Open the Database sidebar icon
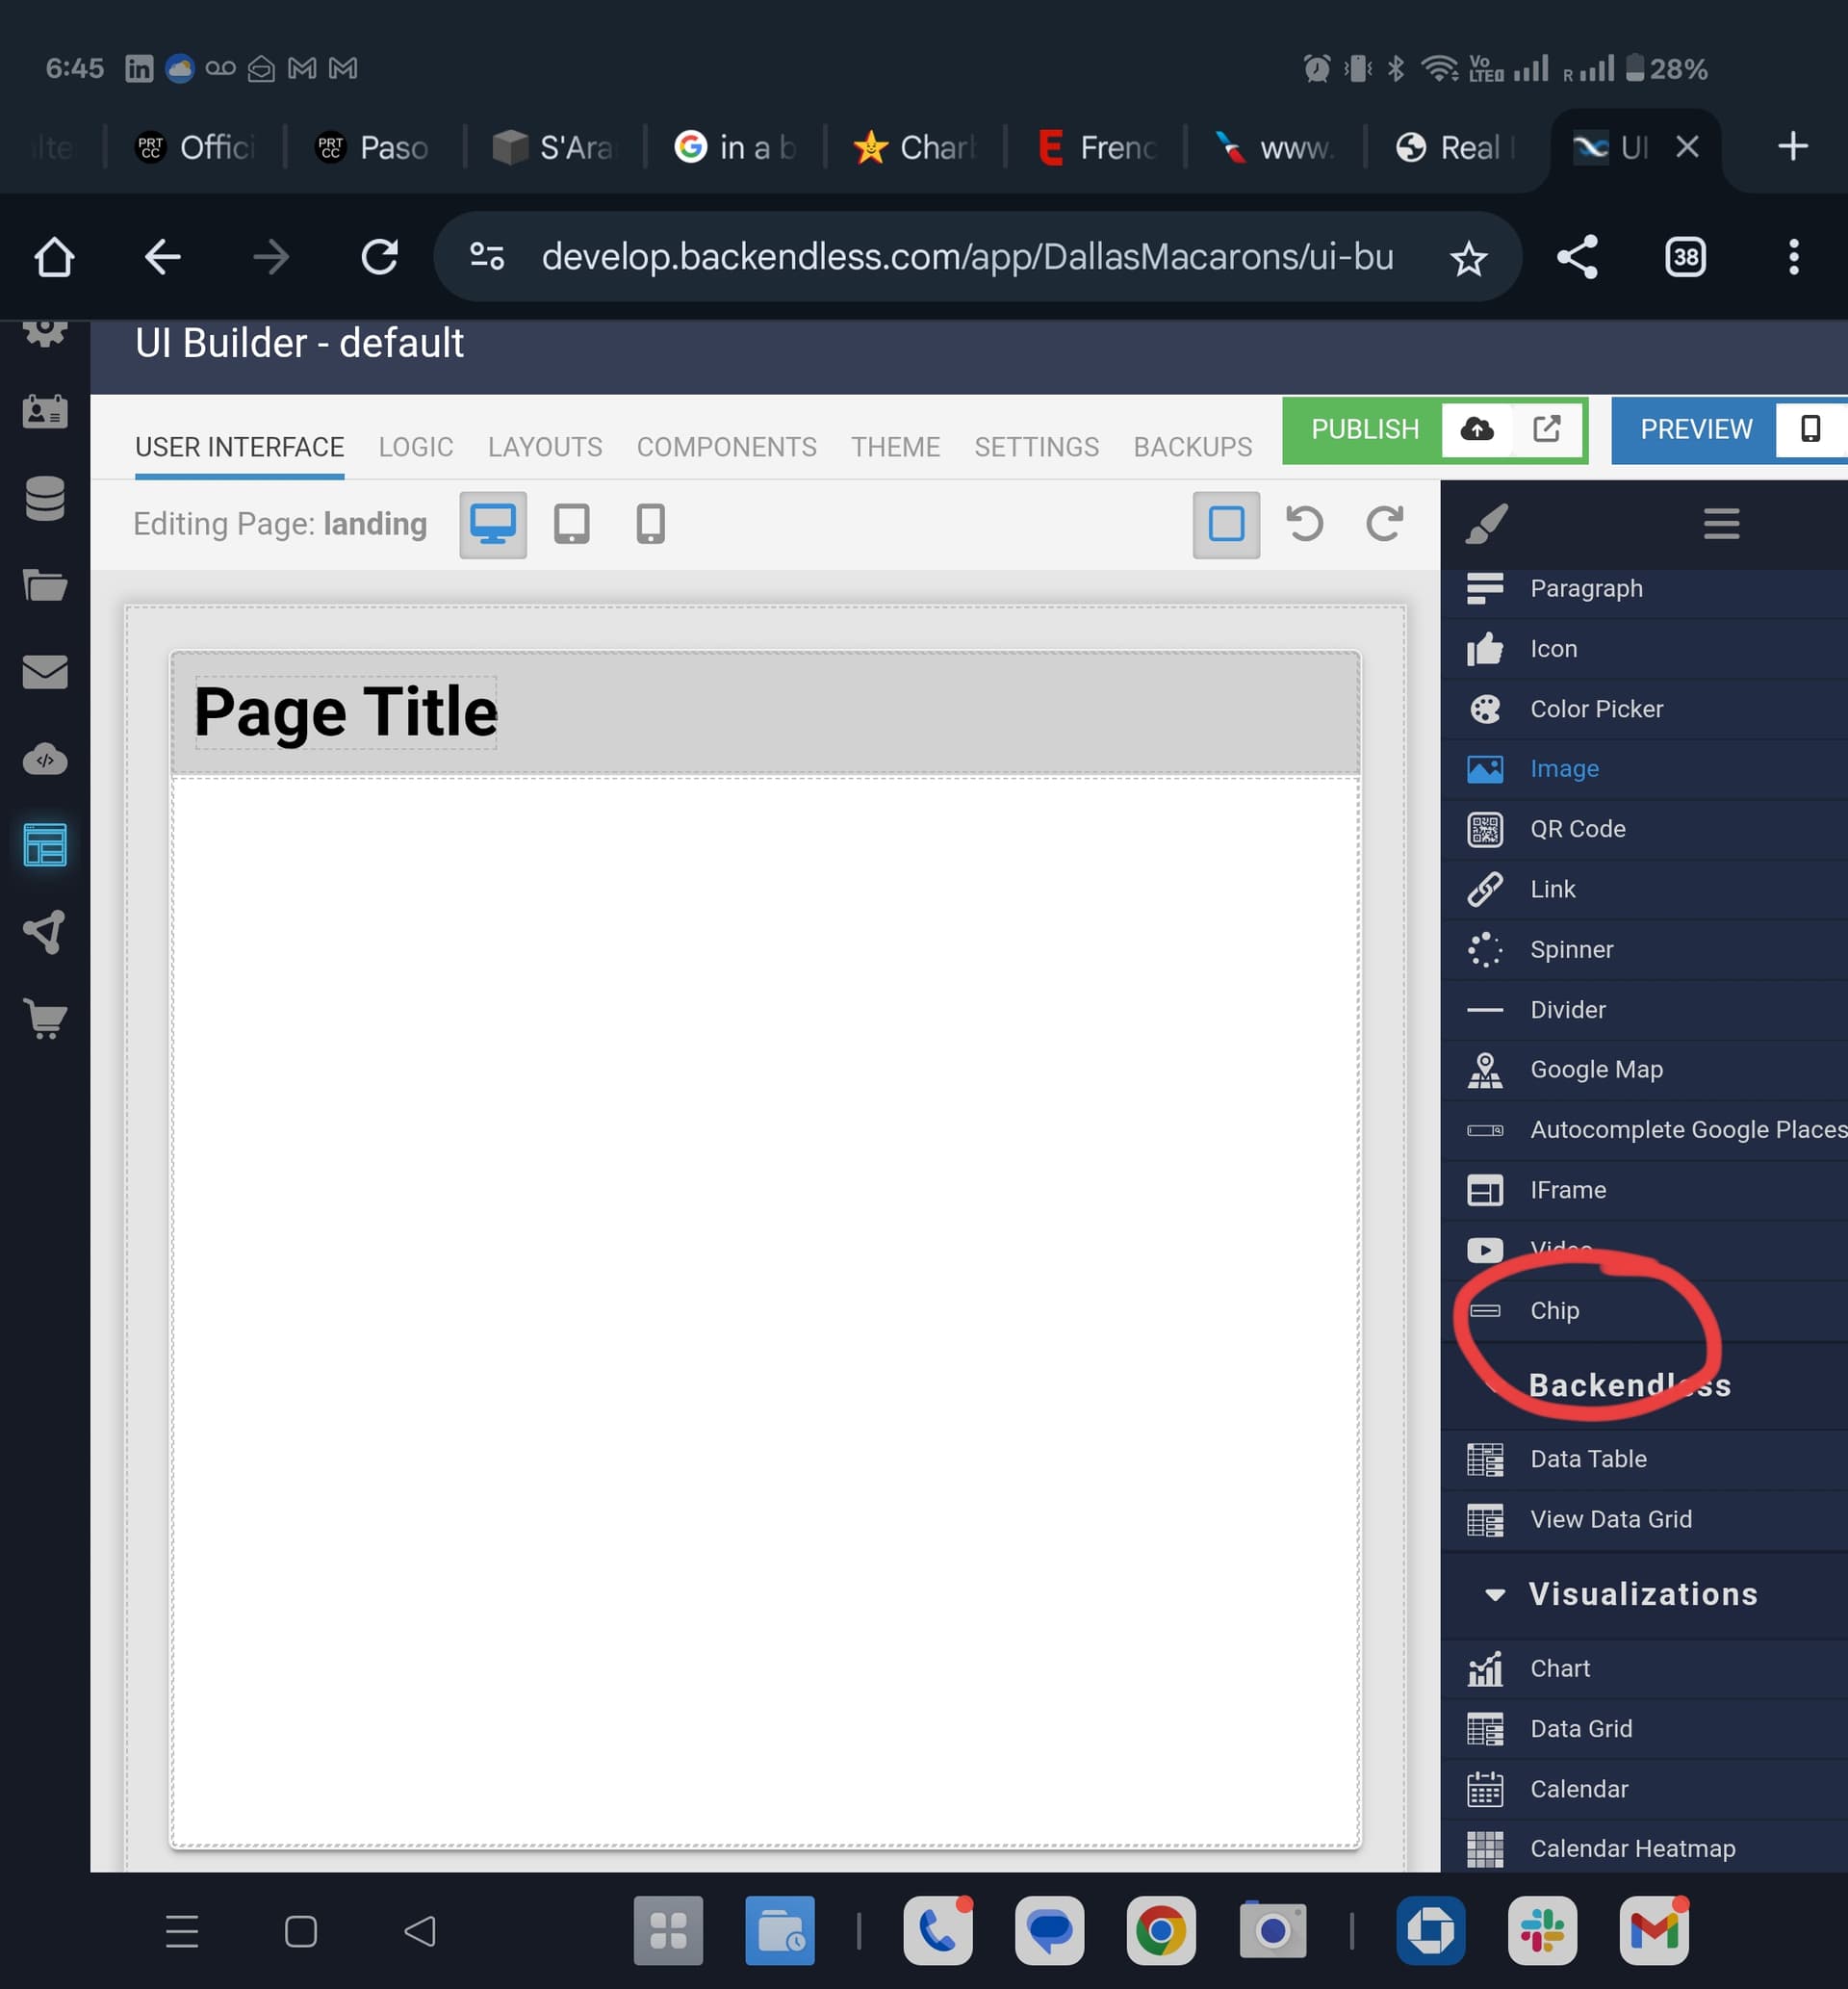Viewport: 1848px width, 1989px height. (x=45, y=498)
